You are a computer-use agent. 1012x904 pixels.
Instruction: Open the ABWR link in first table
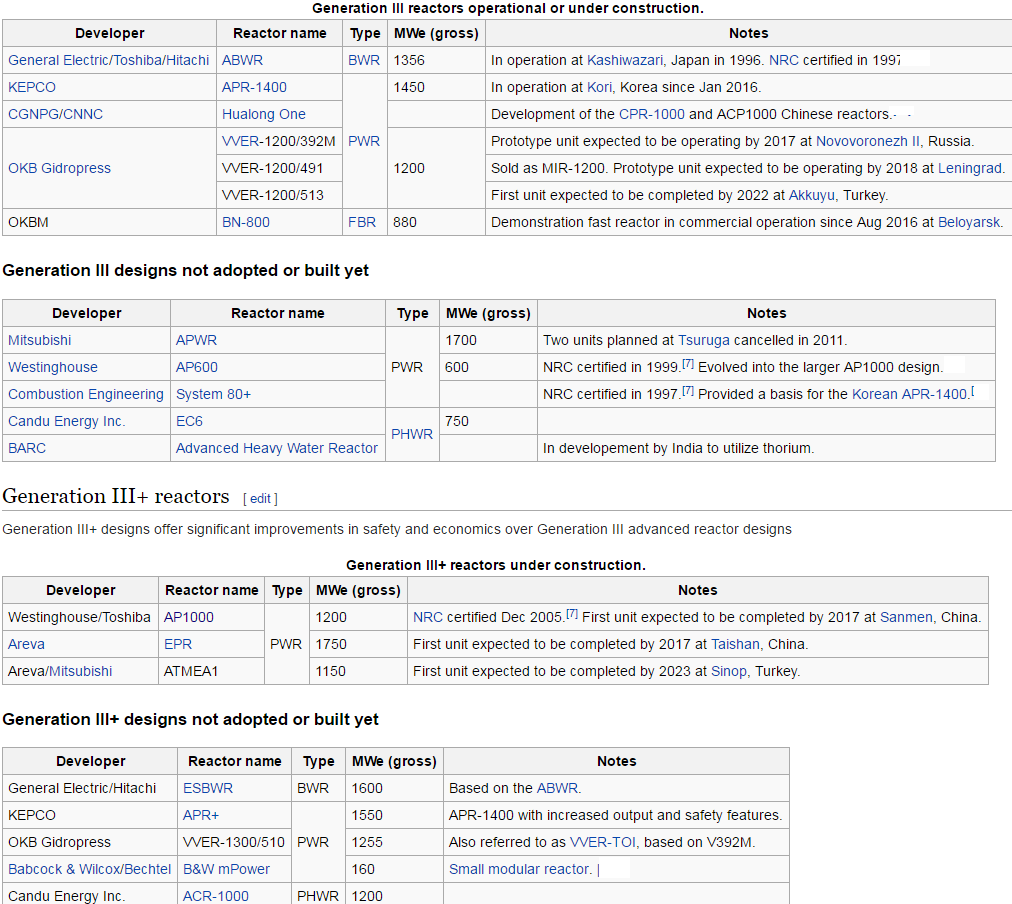point(242,60)
